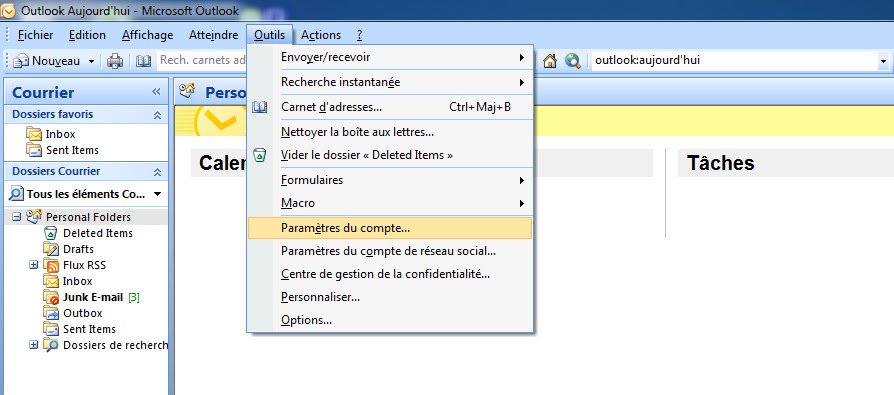894x395 pixels.
Task: Click Sent Items icon under Dossiers favoris
Action: click(x=34, y=150)
